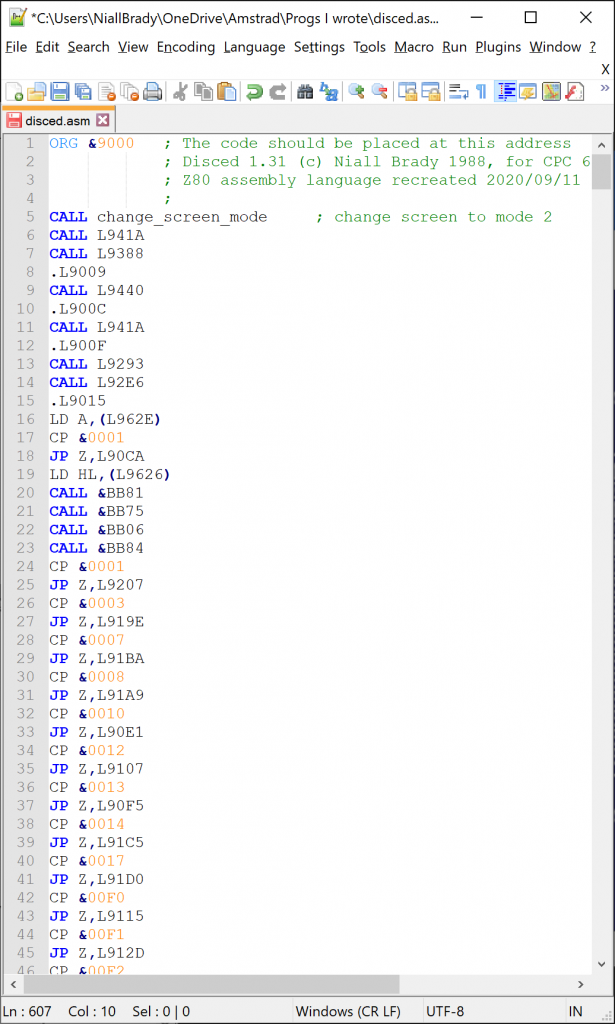Click the vertical scrollbar thumb
Image resolution: width=615 pixels, height=1024 pixels.
601,172
